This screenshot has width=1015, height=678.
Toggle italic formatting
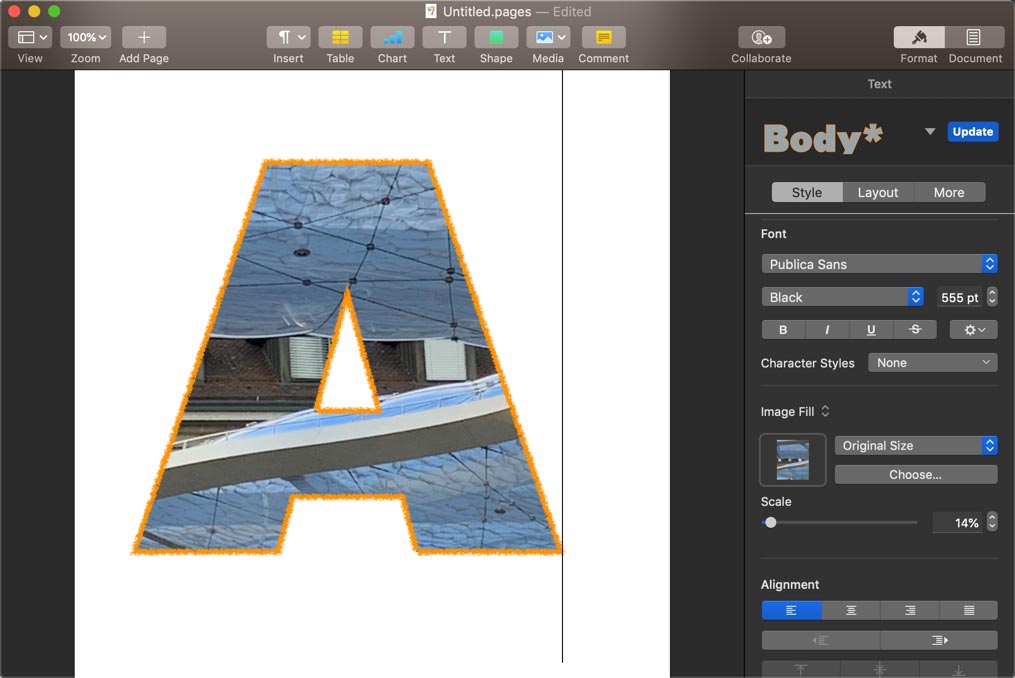[x=827, y=330]
